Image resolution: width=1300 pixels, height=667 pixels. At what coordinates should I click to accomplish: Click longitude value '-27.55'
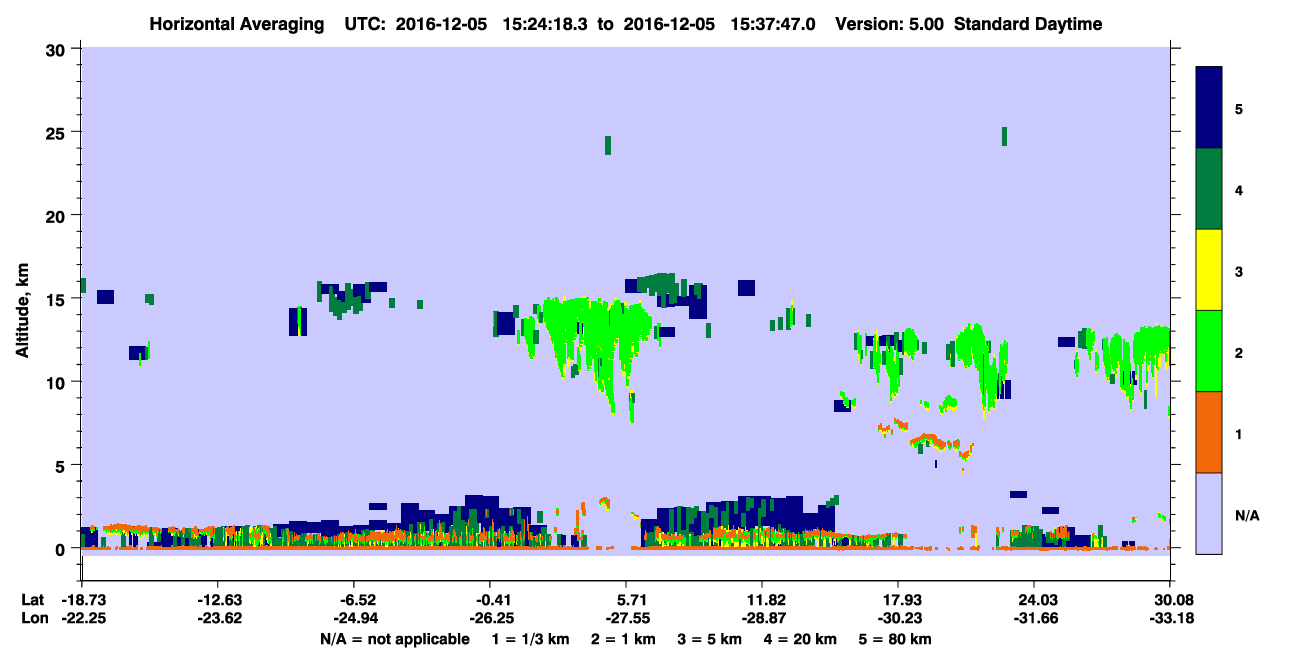627,618
